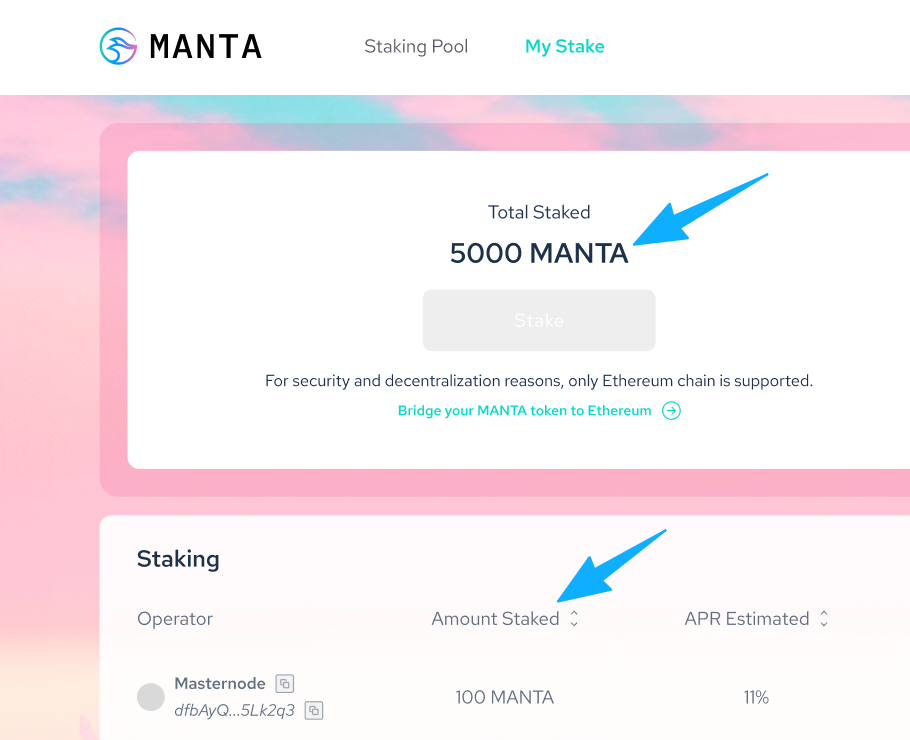This screenshot has width=910, height=740.
Task: Click the gray Masternode avatar circle
Action: point(151,697)
